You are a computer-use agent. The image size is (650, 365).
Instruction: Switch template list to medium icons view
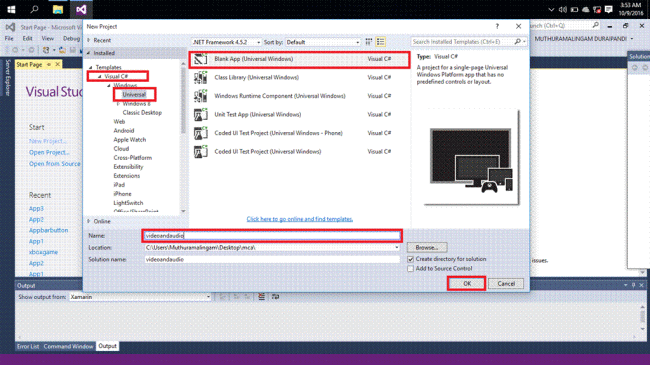pos(381,42)
